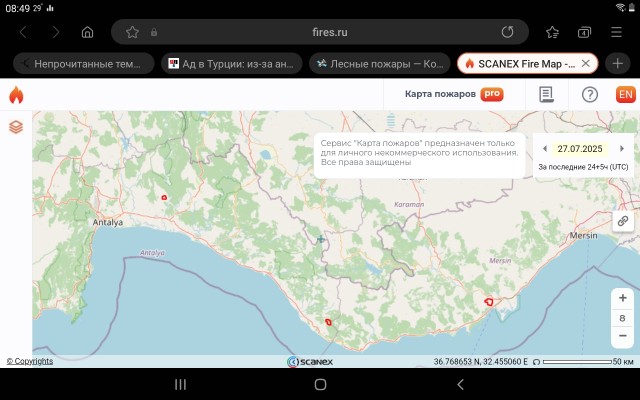Switch to 'Лесные пожары' tab
The height and width of the screenshot is (400, 640).
tap(379, 63)
